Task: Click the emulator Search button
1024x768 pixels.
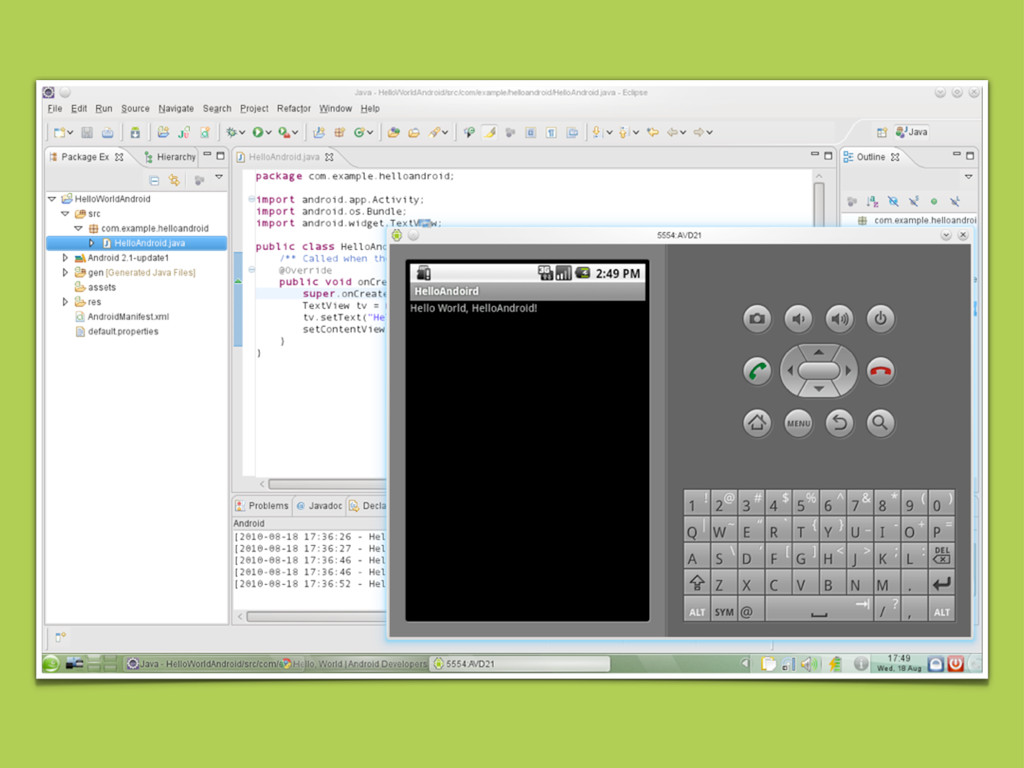Action: pos(880,423)
